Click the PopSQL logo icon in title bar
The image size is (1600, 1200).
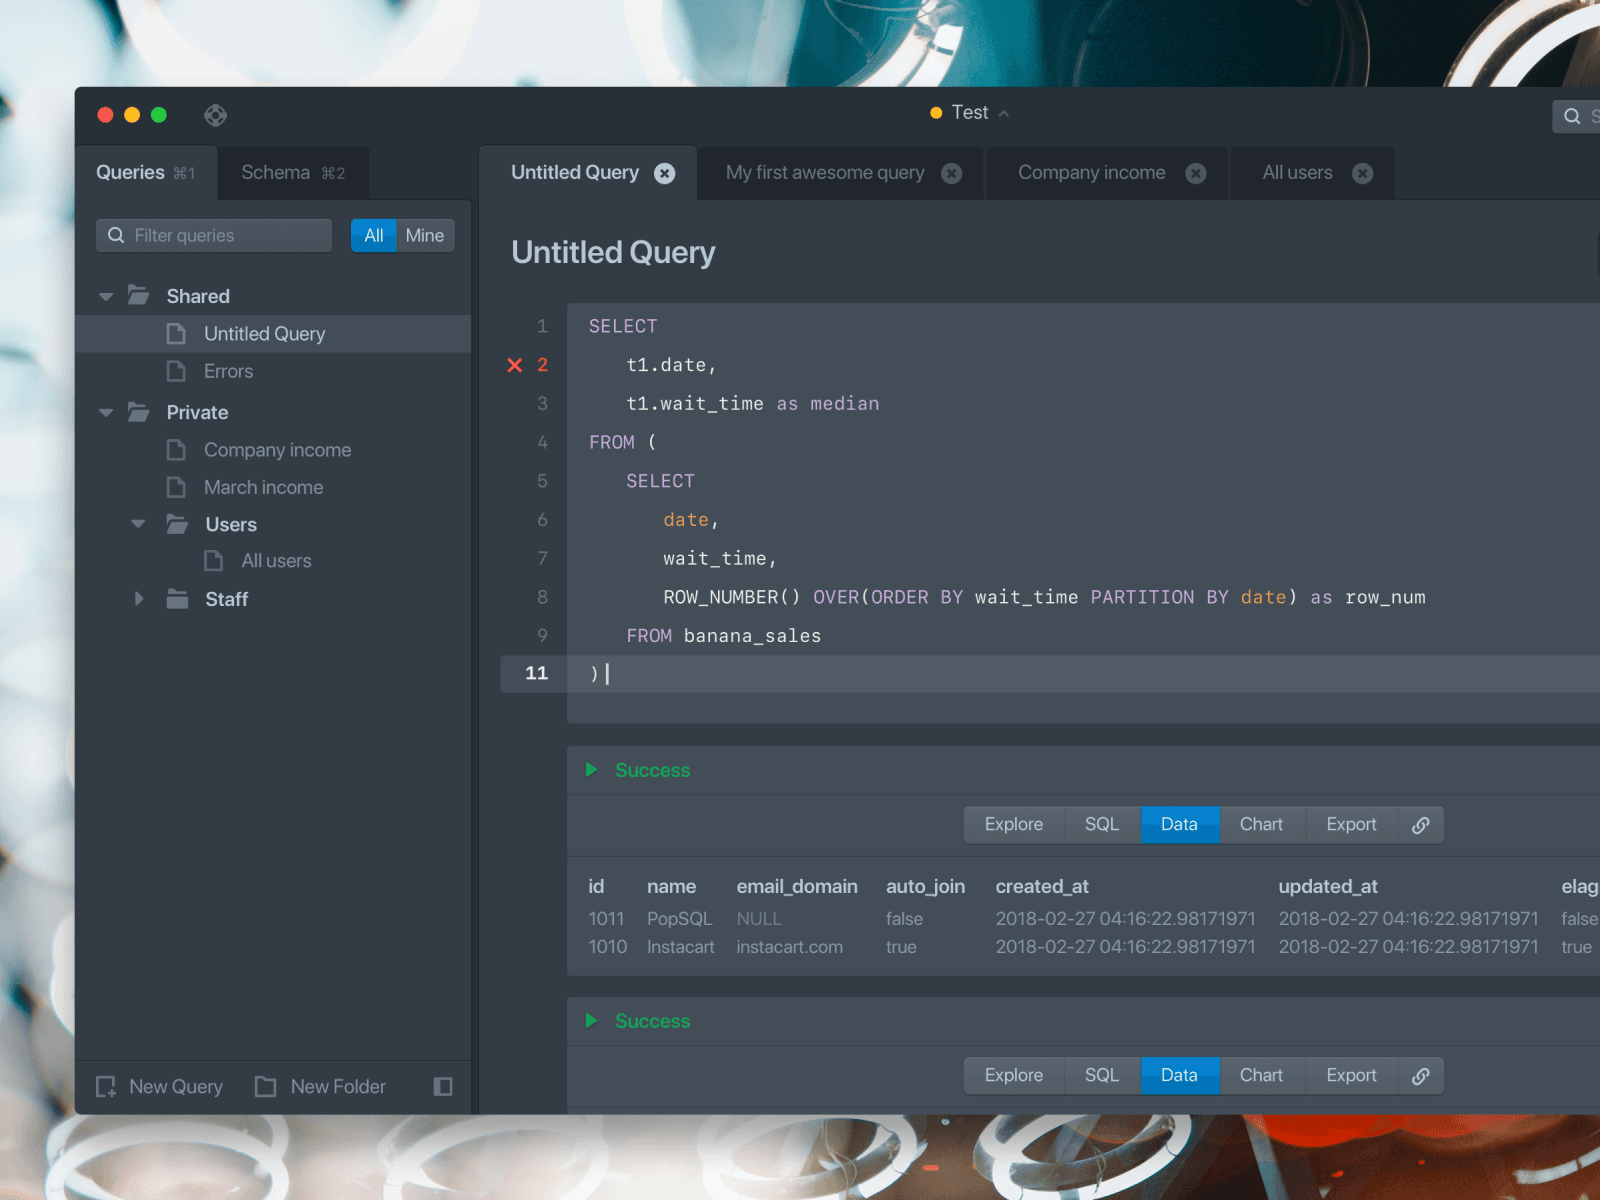pos(215,115)
